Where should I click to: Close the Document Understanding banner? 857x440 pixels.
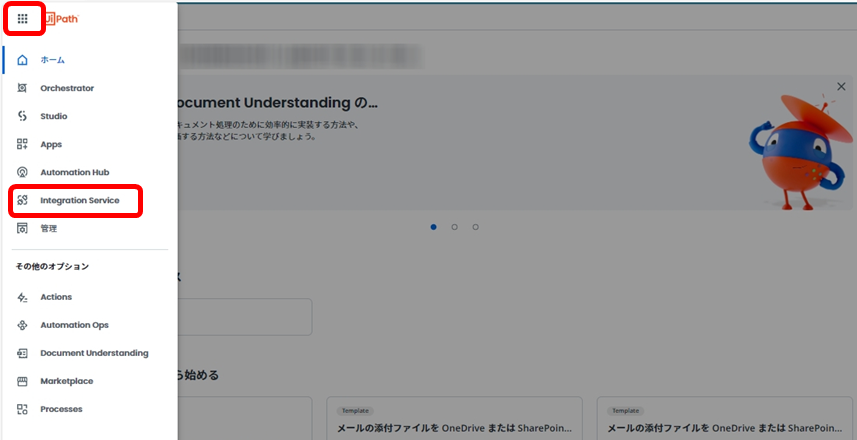[x=841, y=86]
